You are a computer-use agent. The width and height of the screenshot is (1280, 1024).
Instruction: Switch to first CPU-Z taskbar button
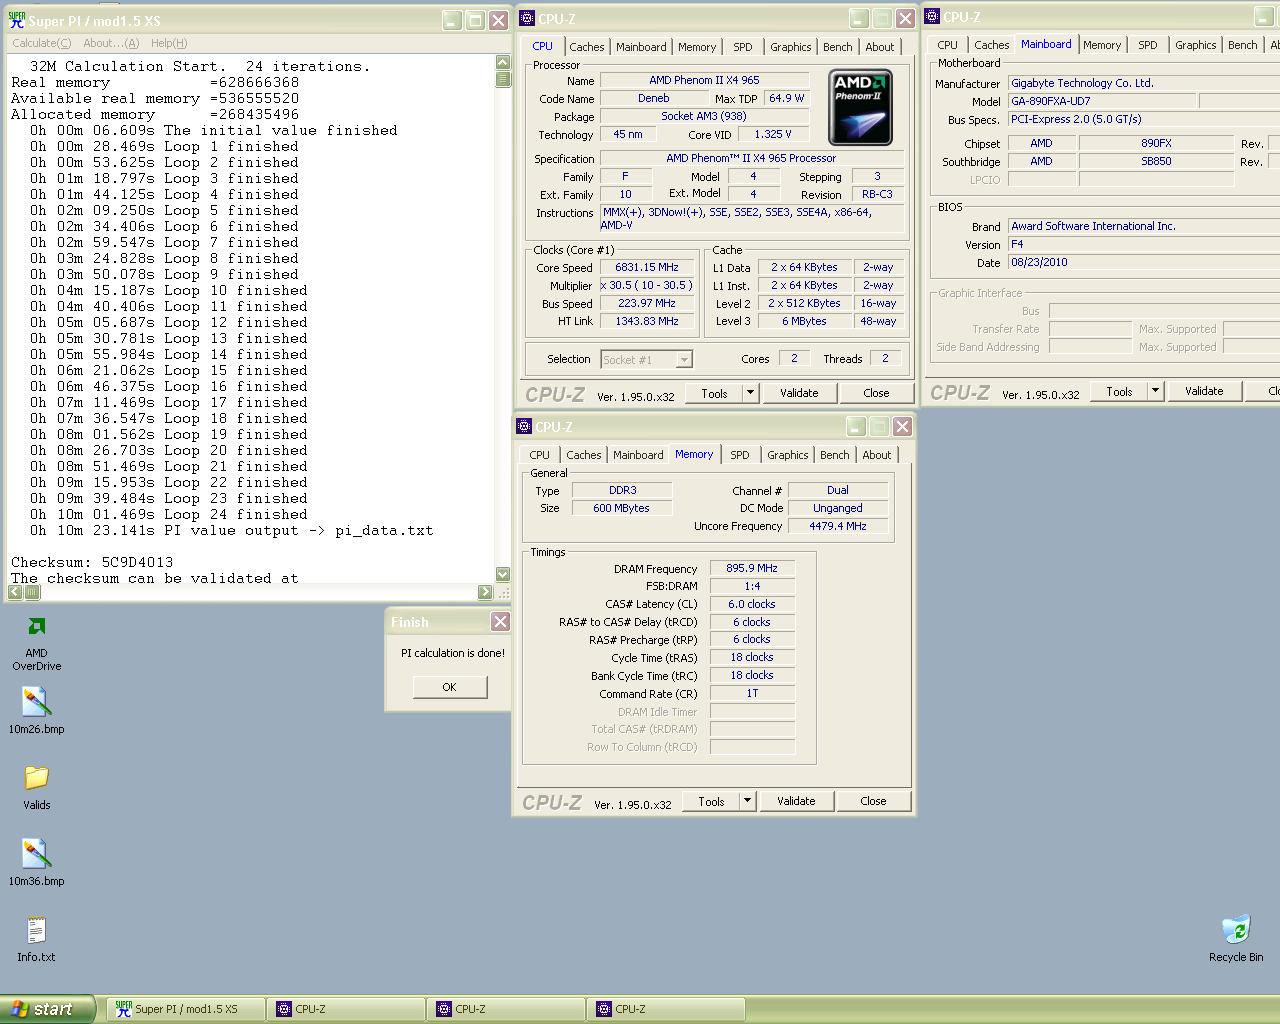(x=345, y=1009)
